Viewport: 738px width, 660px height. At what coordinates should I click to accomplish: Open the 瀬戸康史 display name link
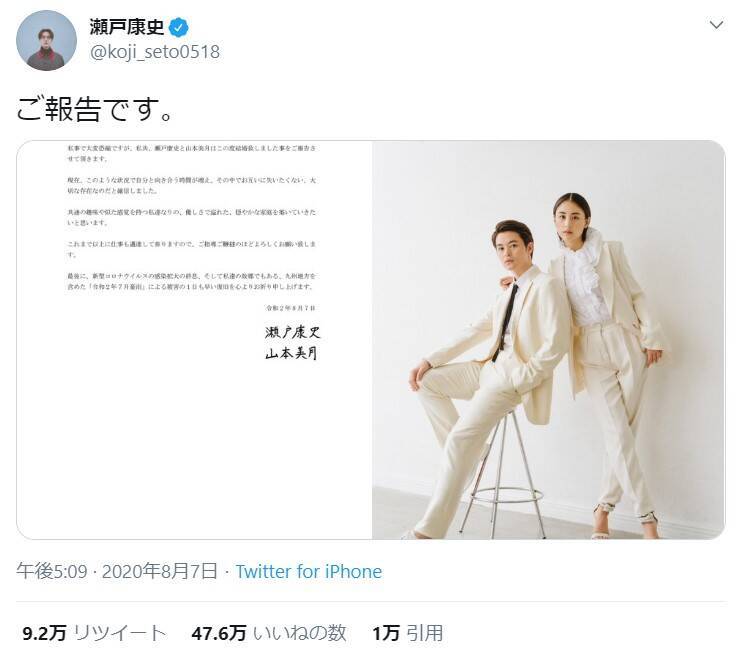coord(127,27)
